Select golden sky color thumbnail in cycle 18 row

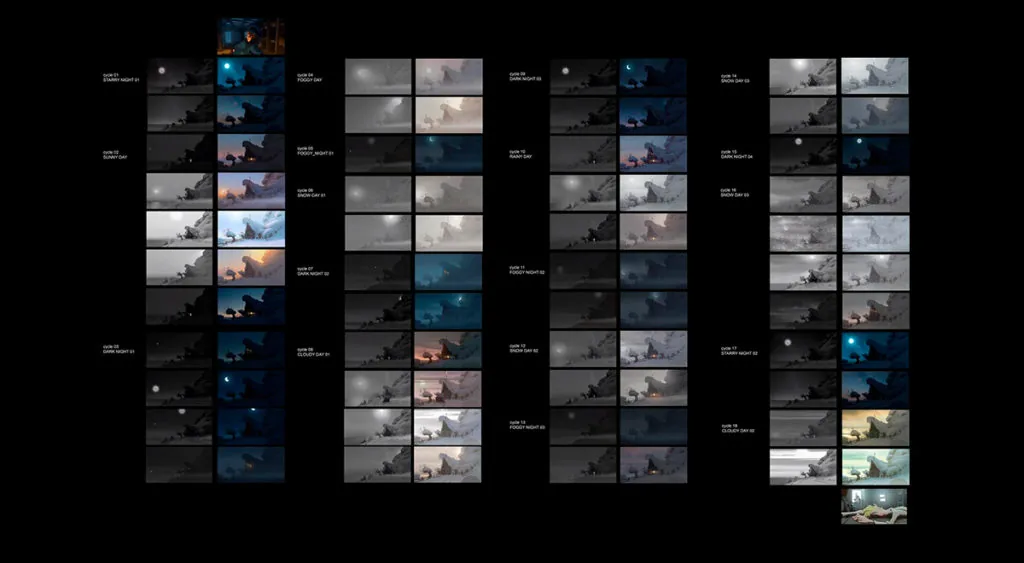click(875, 428)
